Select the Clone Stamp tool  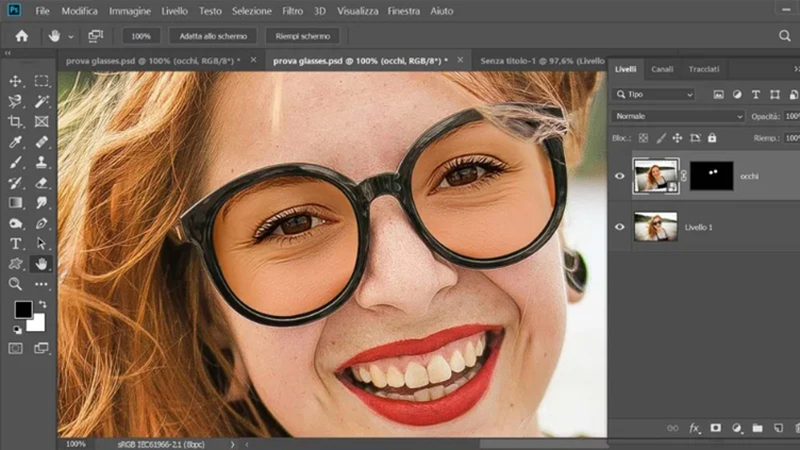pyautogui.click(x=41, y=162)
